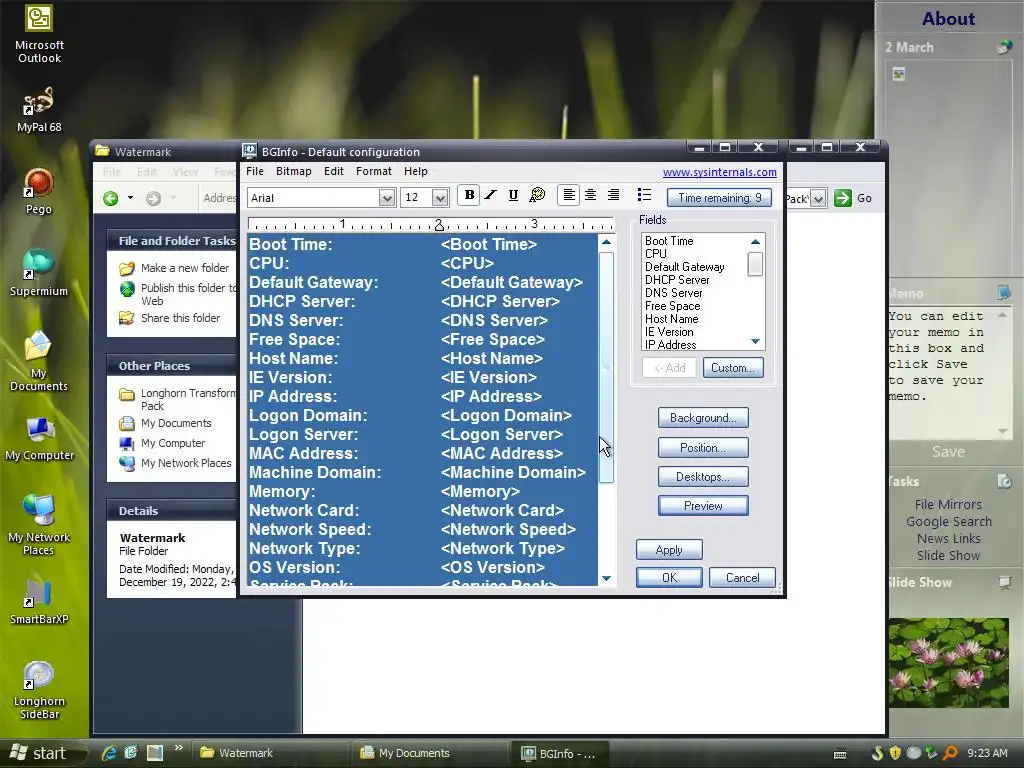Open My Computer desktop icon
Screen dimensions: 1024x768
tap(39, 439)
